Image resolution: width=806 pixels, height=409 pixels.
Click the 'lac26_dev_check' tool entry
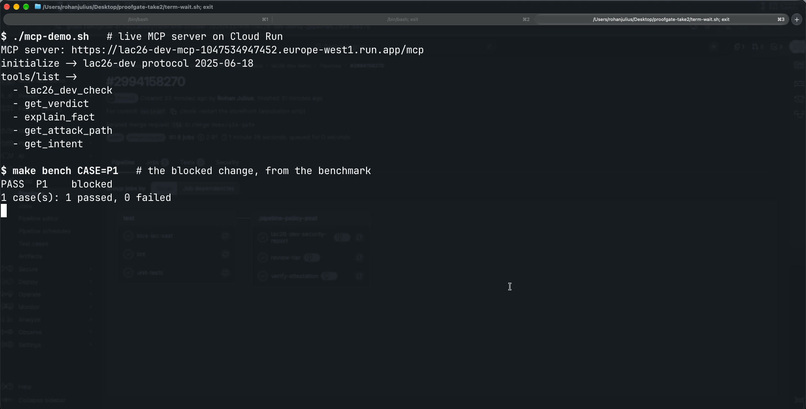coord(68,90)
